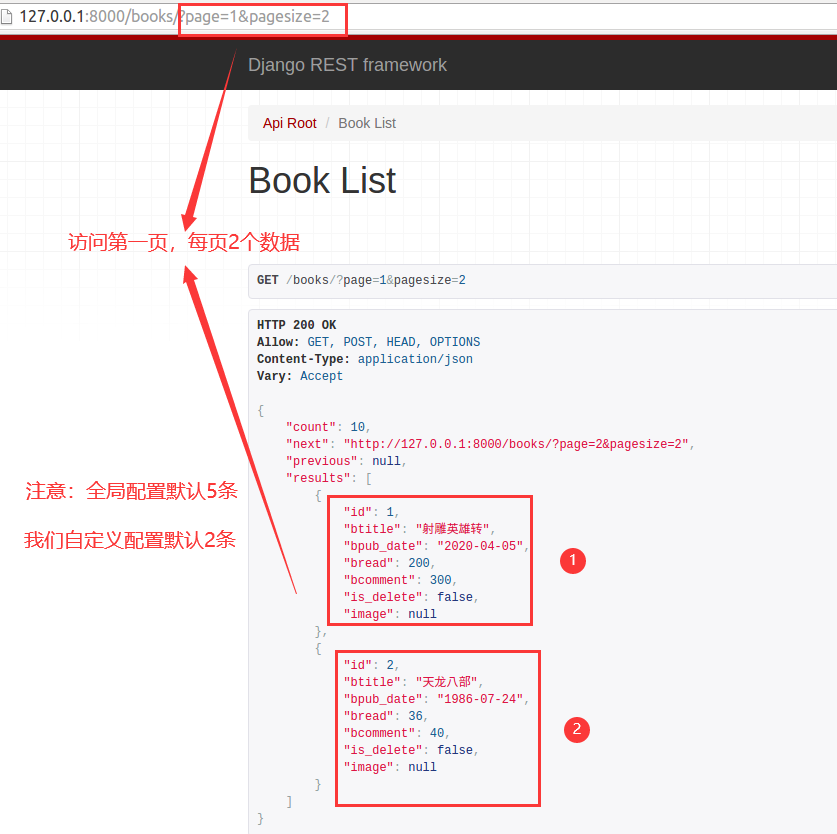Image resolution: width=837 pixels, height=834 pixels.
Task: Go to Api Root breadcrumb
Action: (x=289, y=123)
